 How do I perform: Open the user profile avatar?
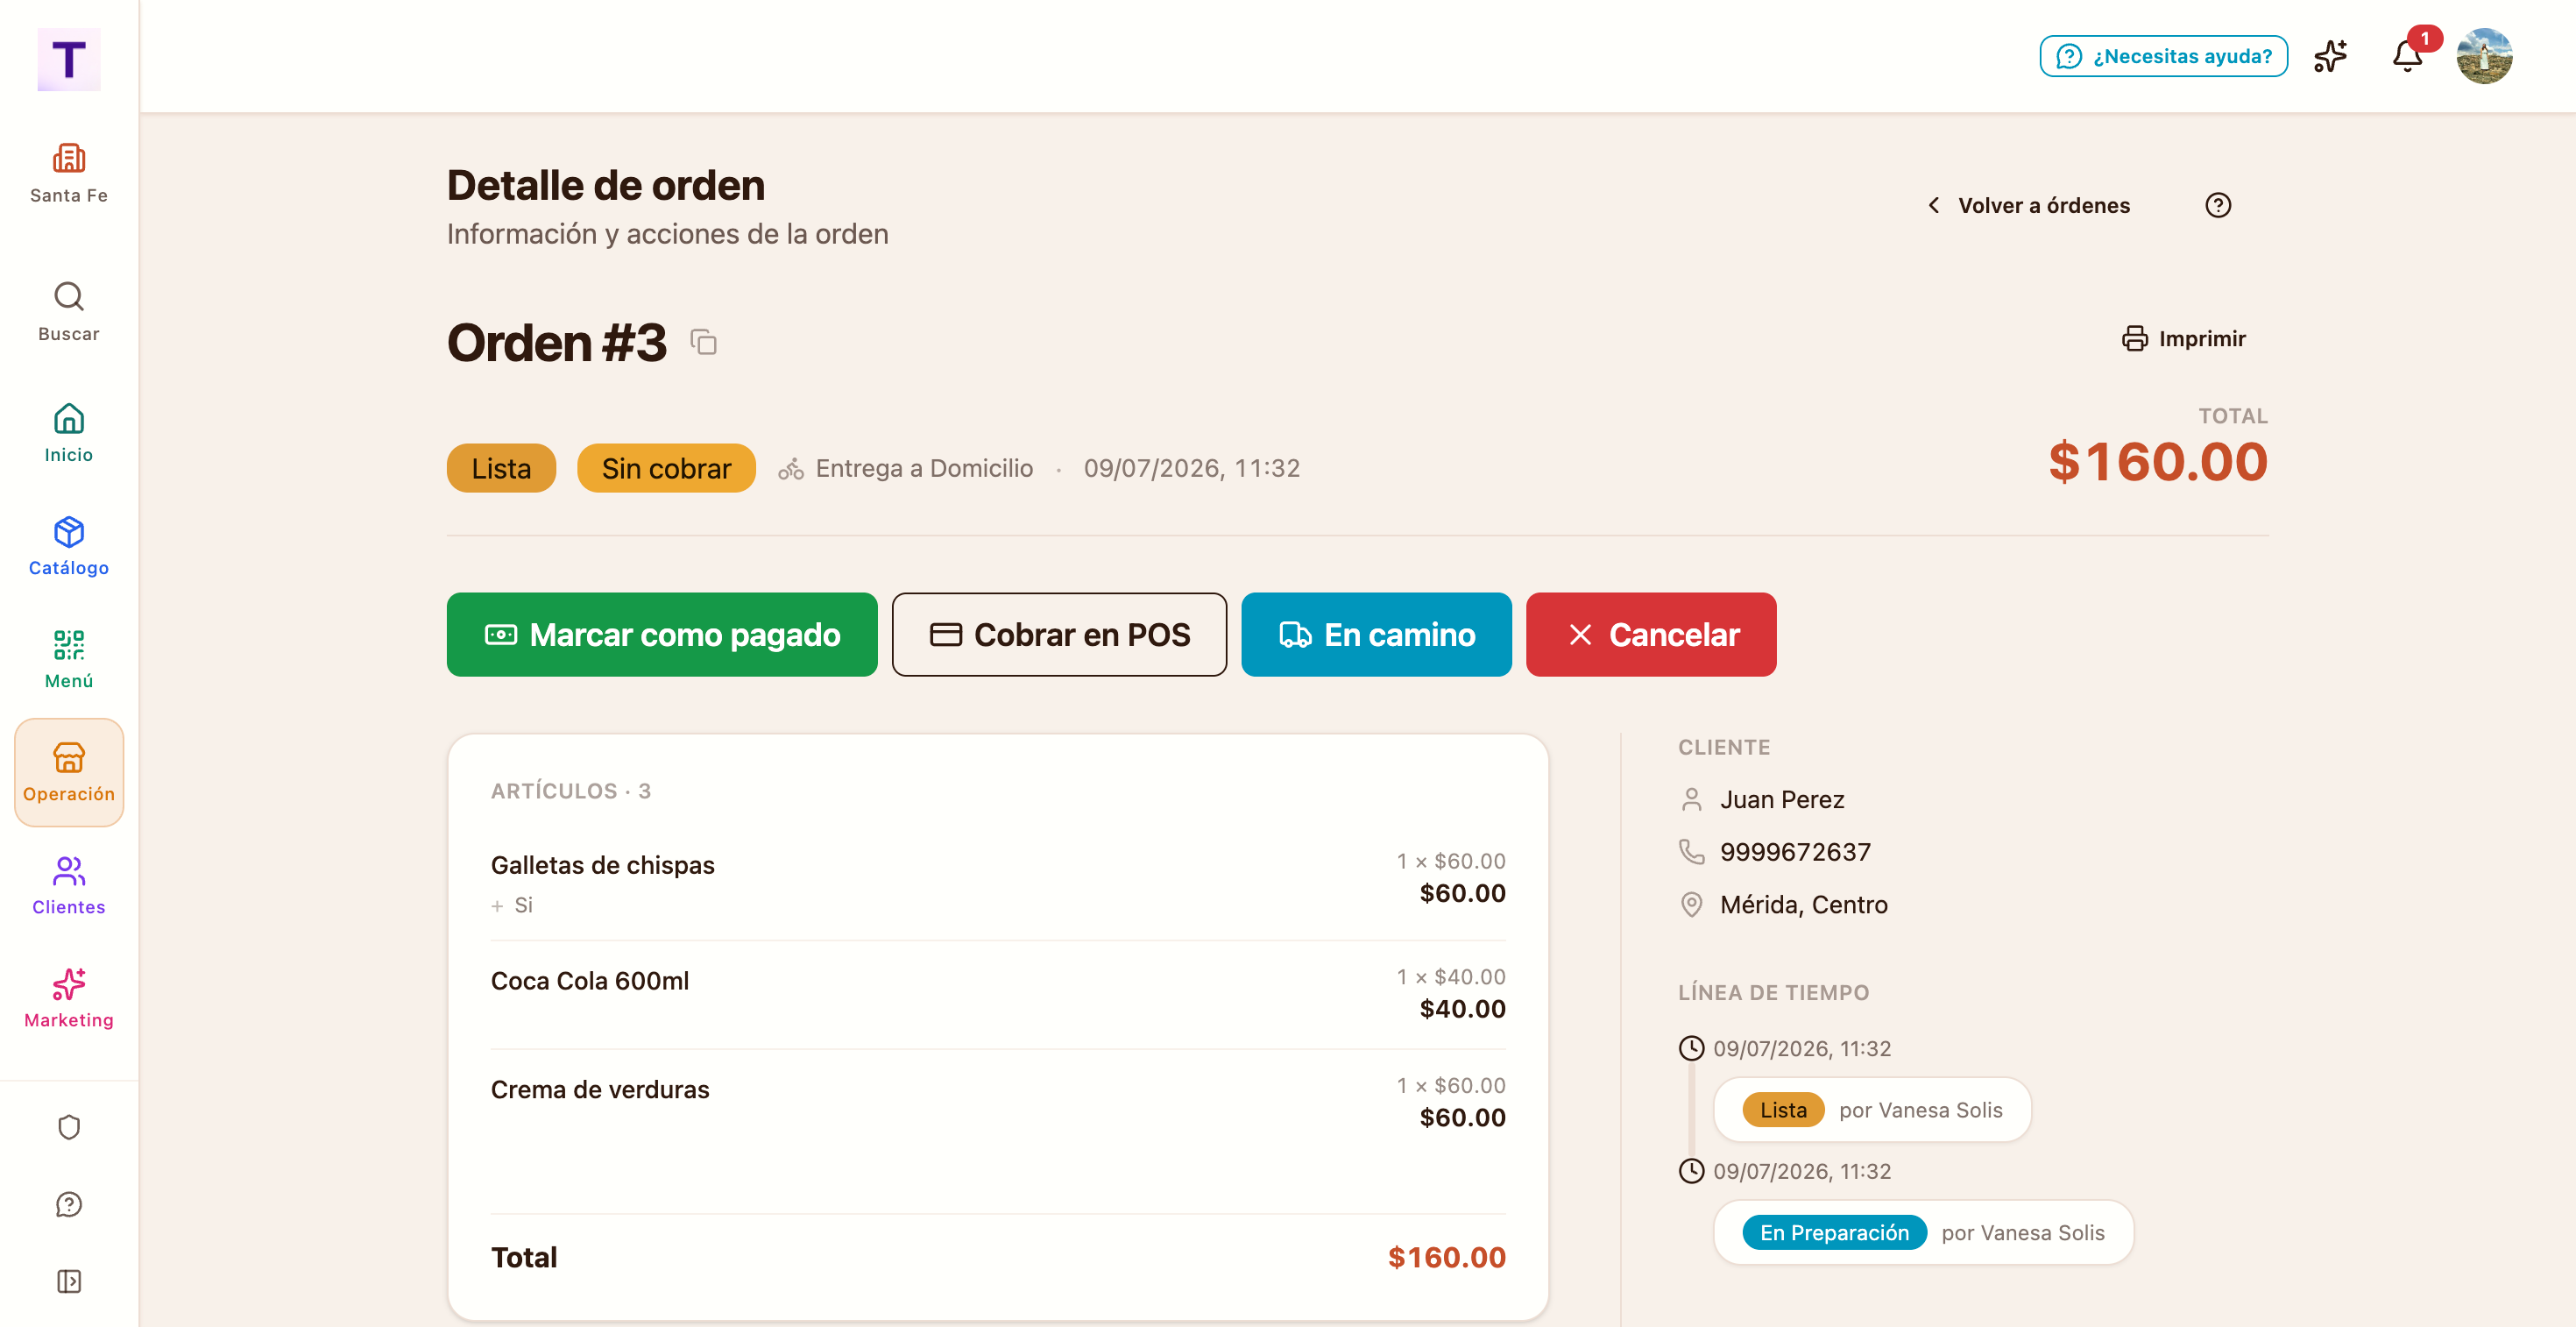[2484, 56]
